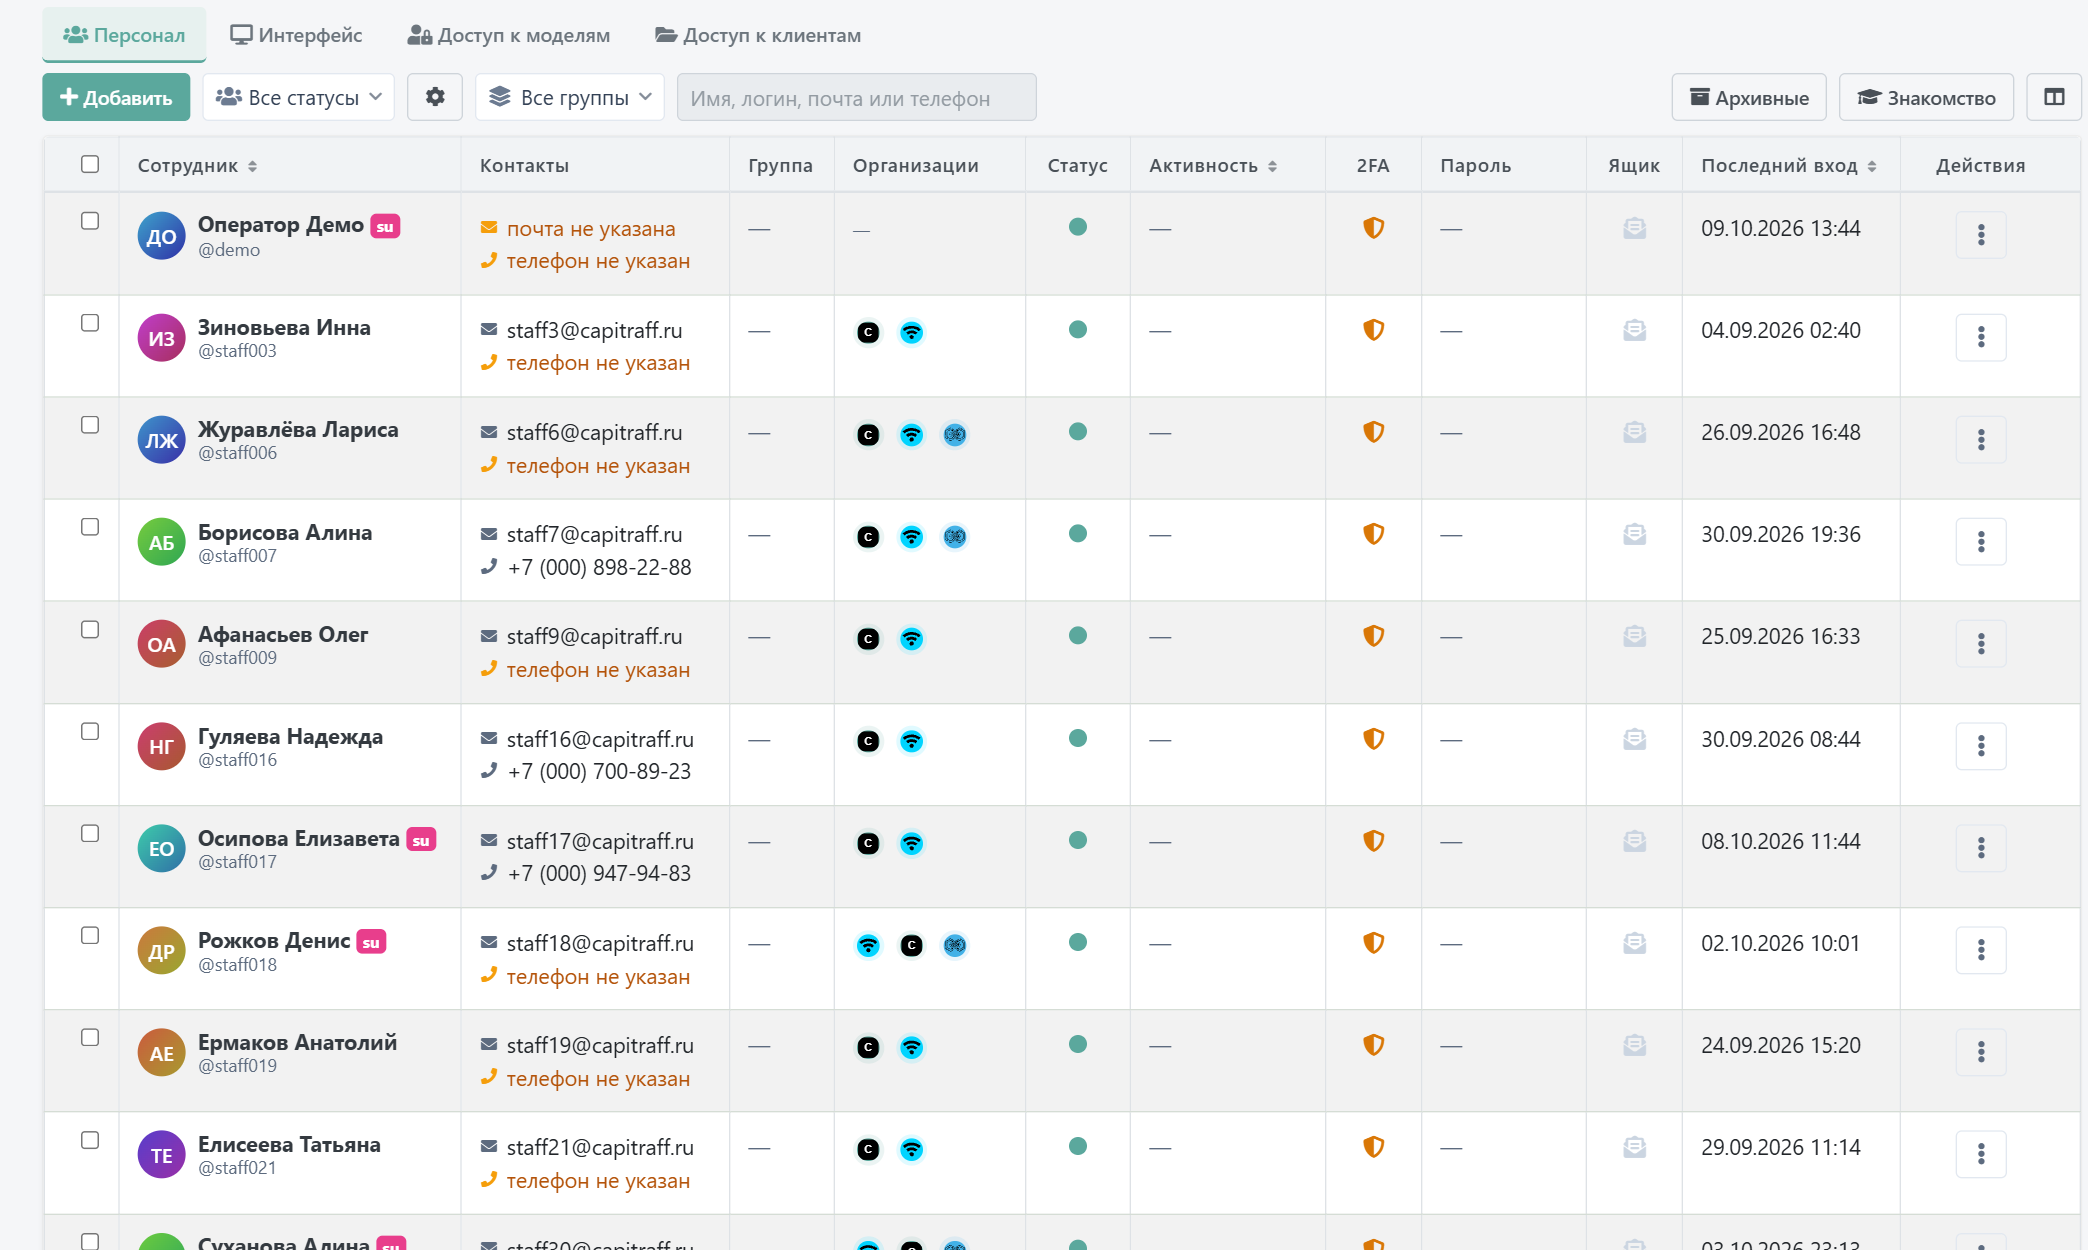The width and height of the screenshot is (2088, 1250).
Task: Open employee Гуляева Надежда name link
Action: (290, 737)
